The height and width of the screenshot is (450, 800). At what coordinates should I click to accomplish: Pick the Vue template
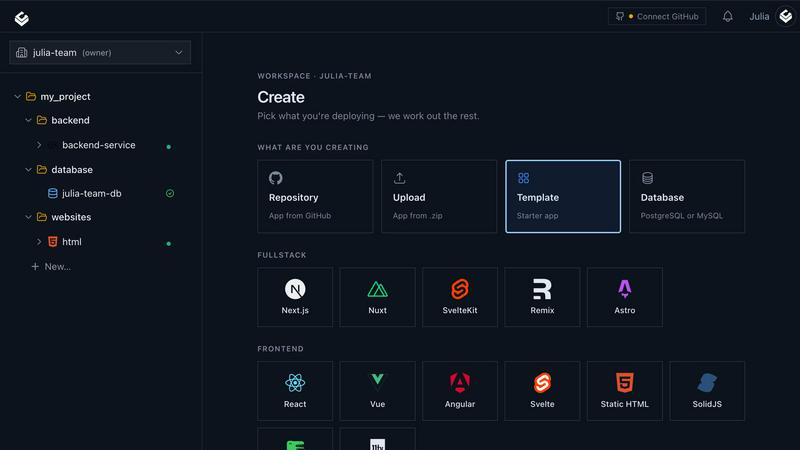378,391
